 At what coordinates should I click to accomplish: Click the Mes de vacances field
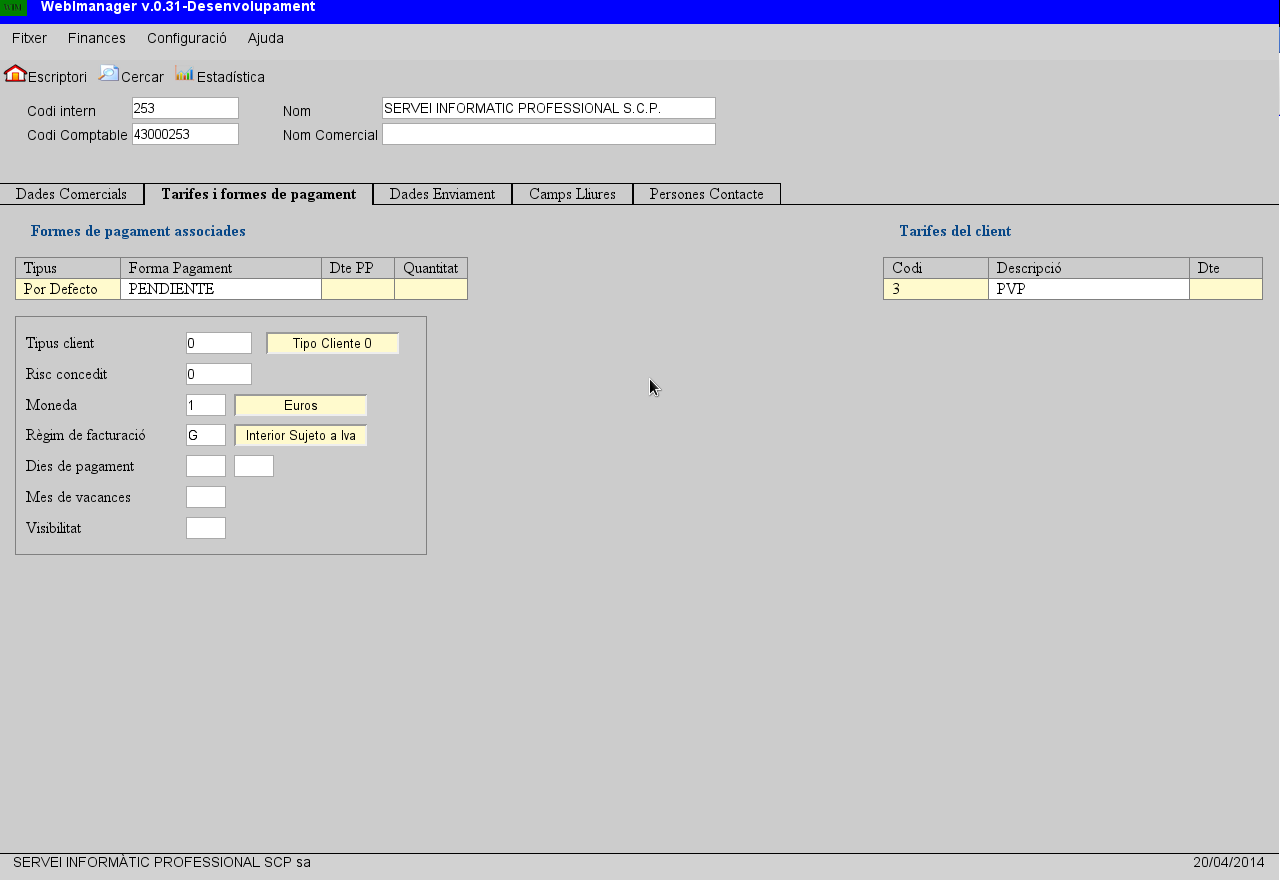point(205,496)
